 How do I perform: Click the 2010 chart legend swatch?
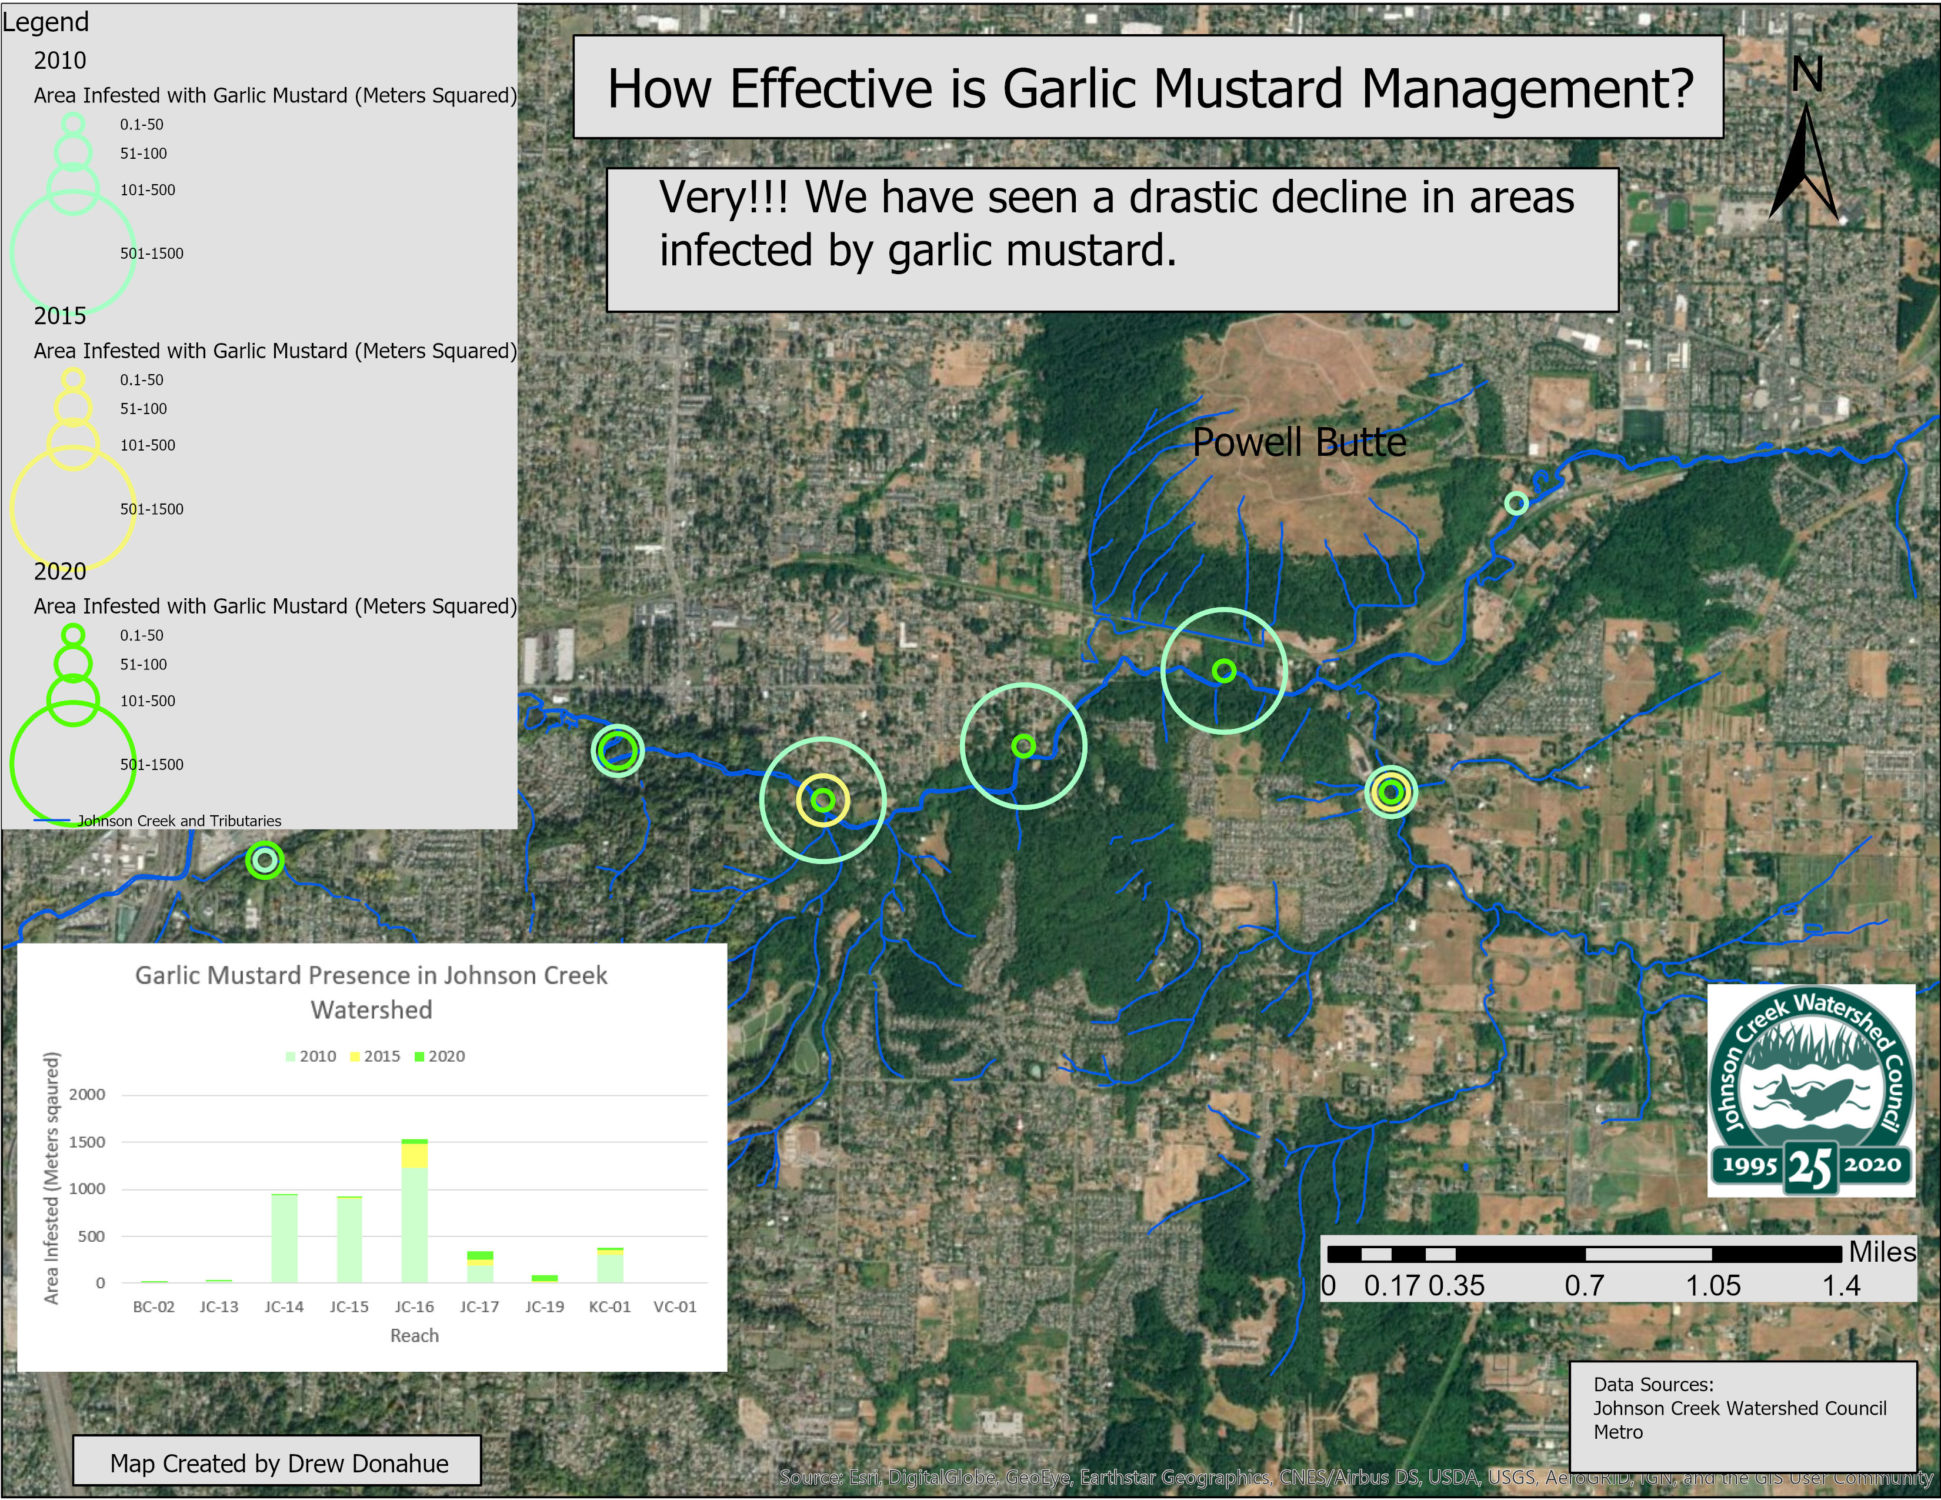pyautogui.click(x=291, y=1056)
